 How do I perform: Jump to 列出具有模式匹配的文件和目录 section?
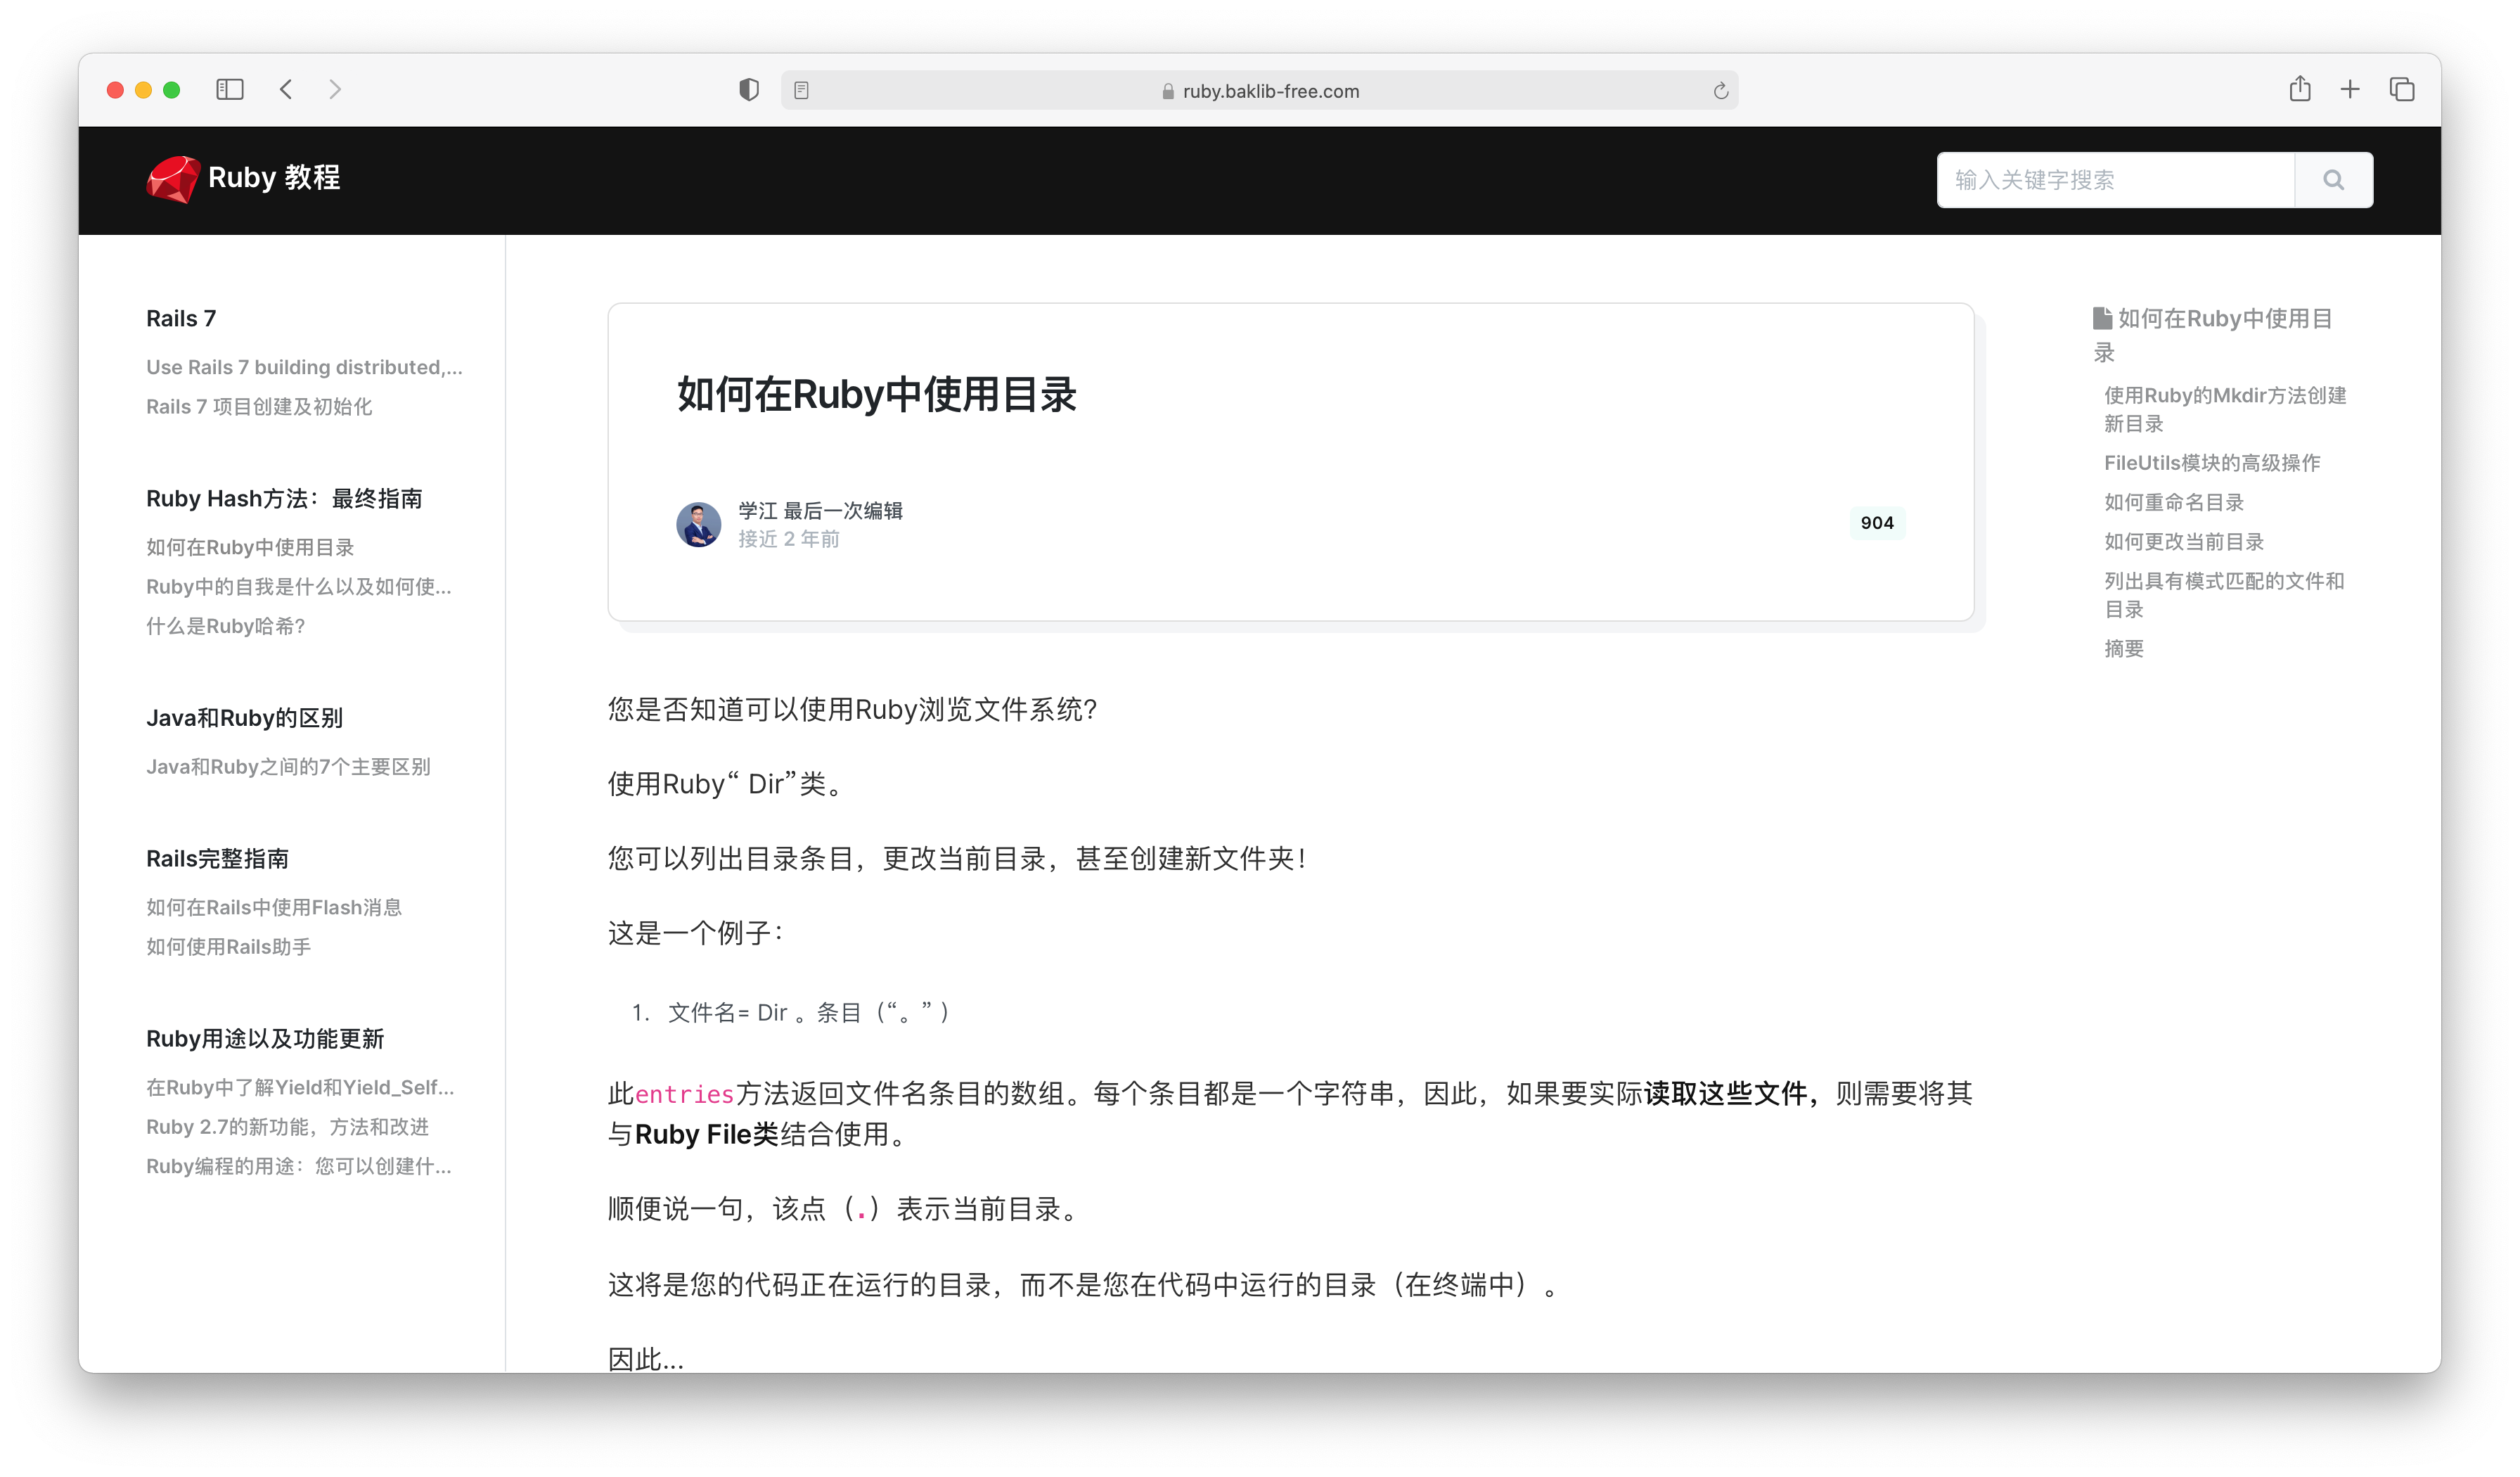[x=2224, y=595]
